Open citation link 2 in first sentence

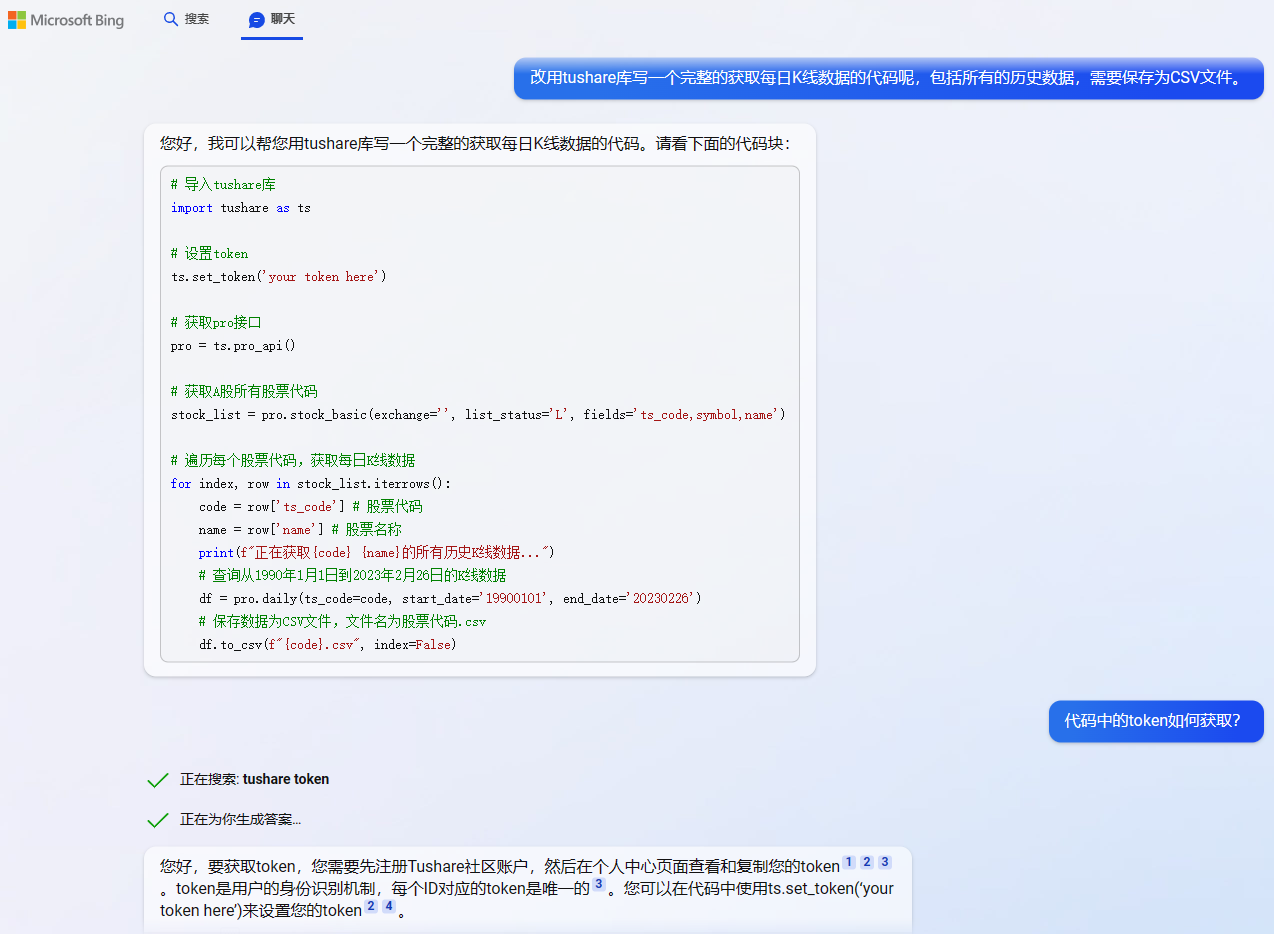point(866,860)
